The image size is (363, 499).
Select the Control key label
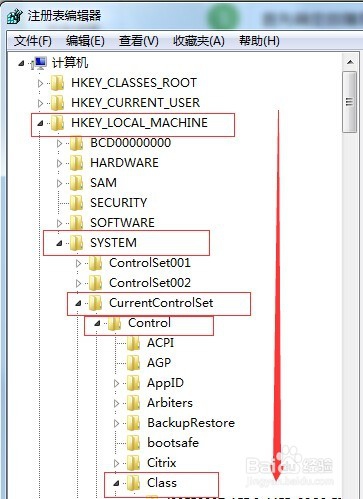tap(149, 322)
